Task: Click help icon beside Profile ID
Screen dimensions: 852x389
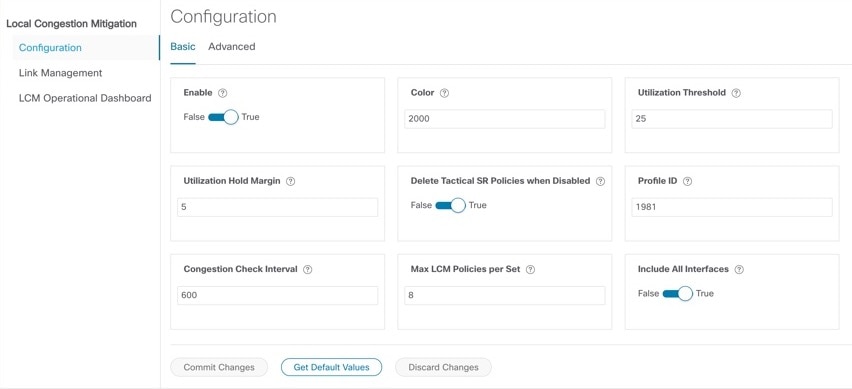Action: [x=687, y=181]
